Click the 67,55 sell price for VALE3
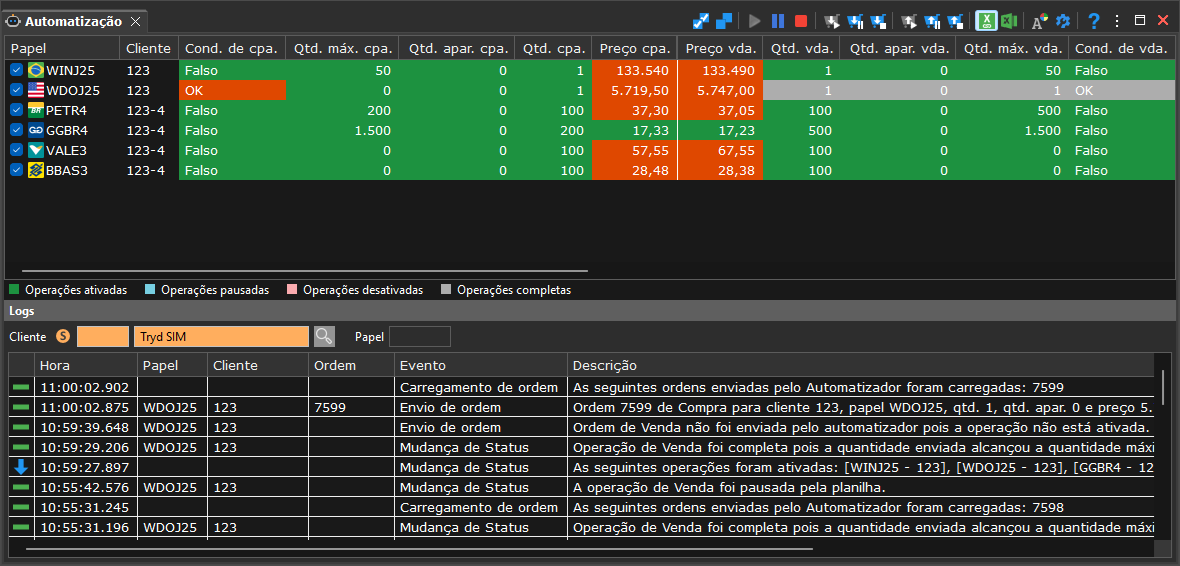 (720, 150)
